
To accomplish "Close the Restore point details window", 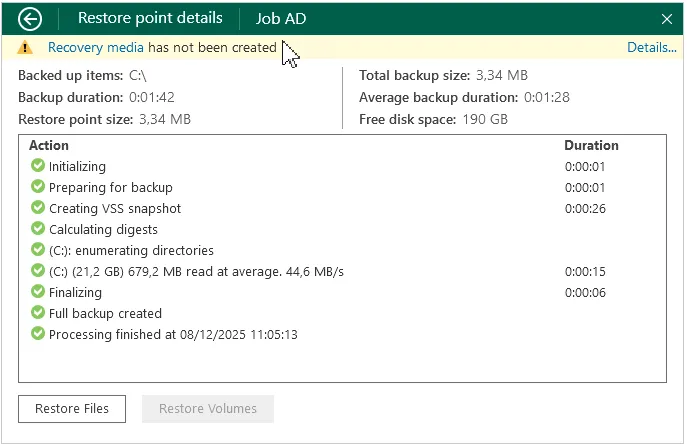I will point(667,18).
